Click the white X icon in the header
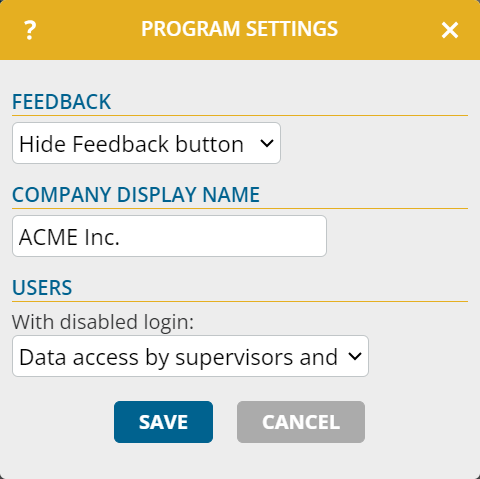 pyautogui.click(x=450, y=30)
